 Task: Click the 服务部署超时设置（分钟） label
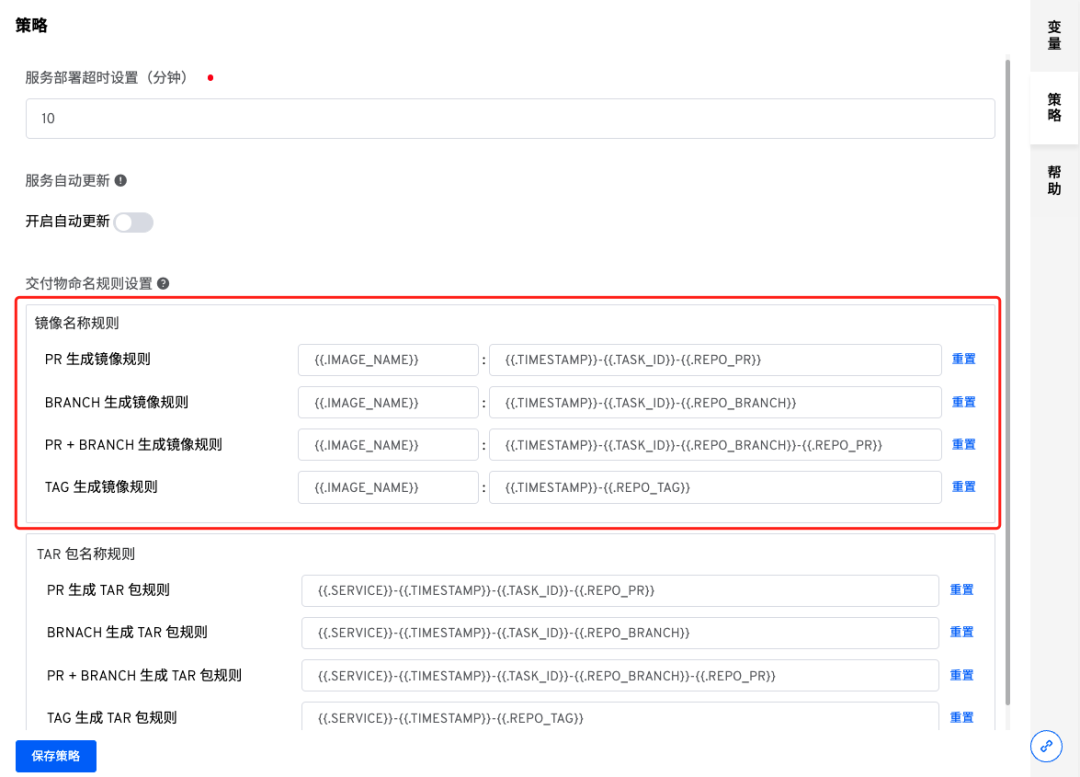[x=106, y=77]
